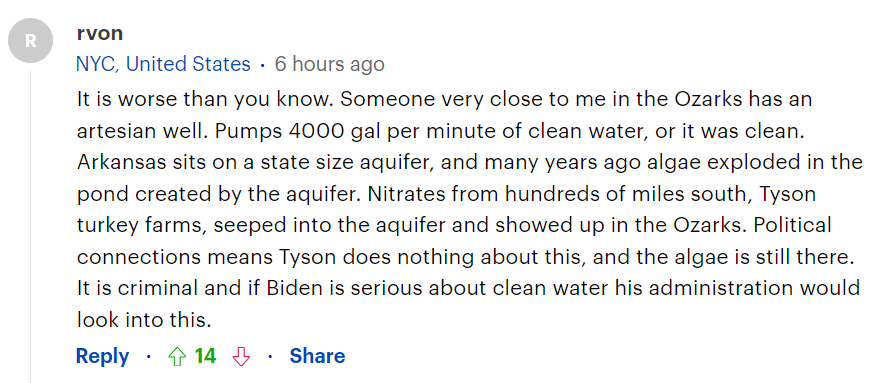
Task: Open rvon's gray 'R' avatar
Action: point(30,40)
